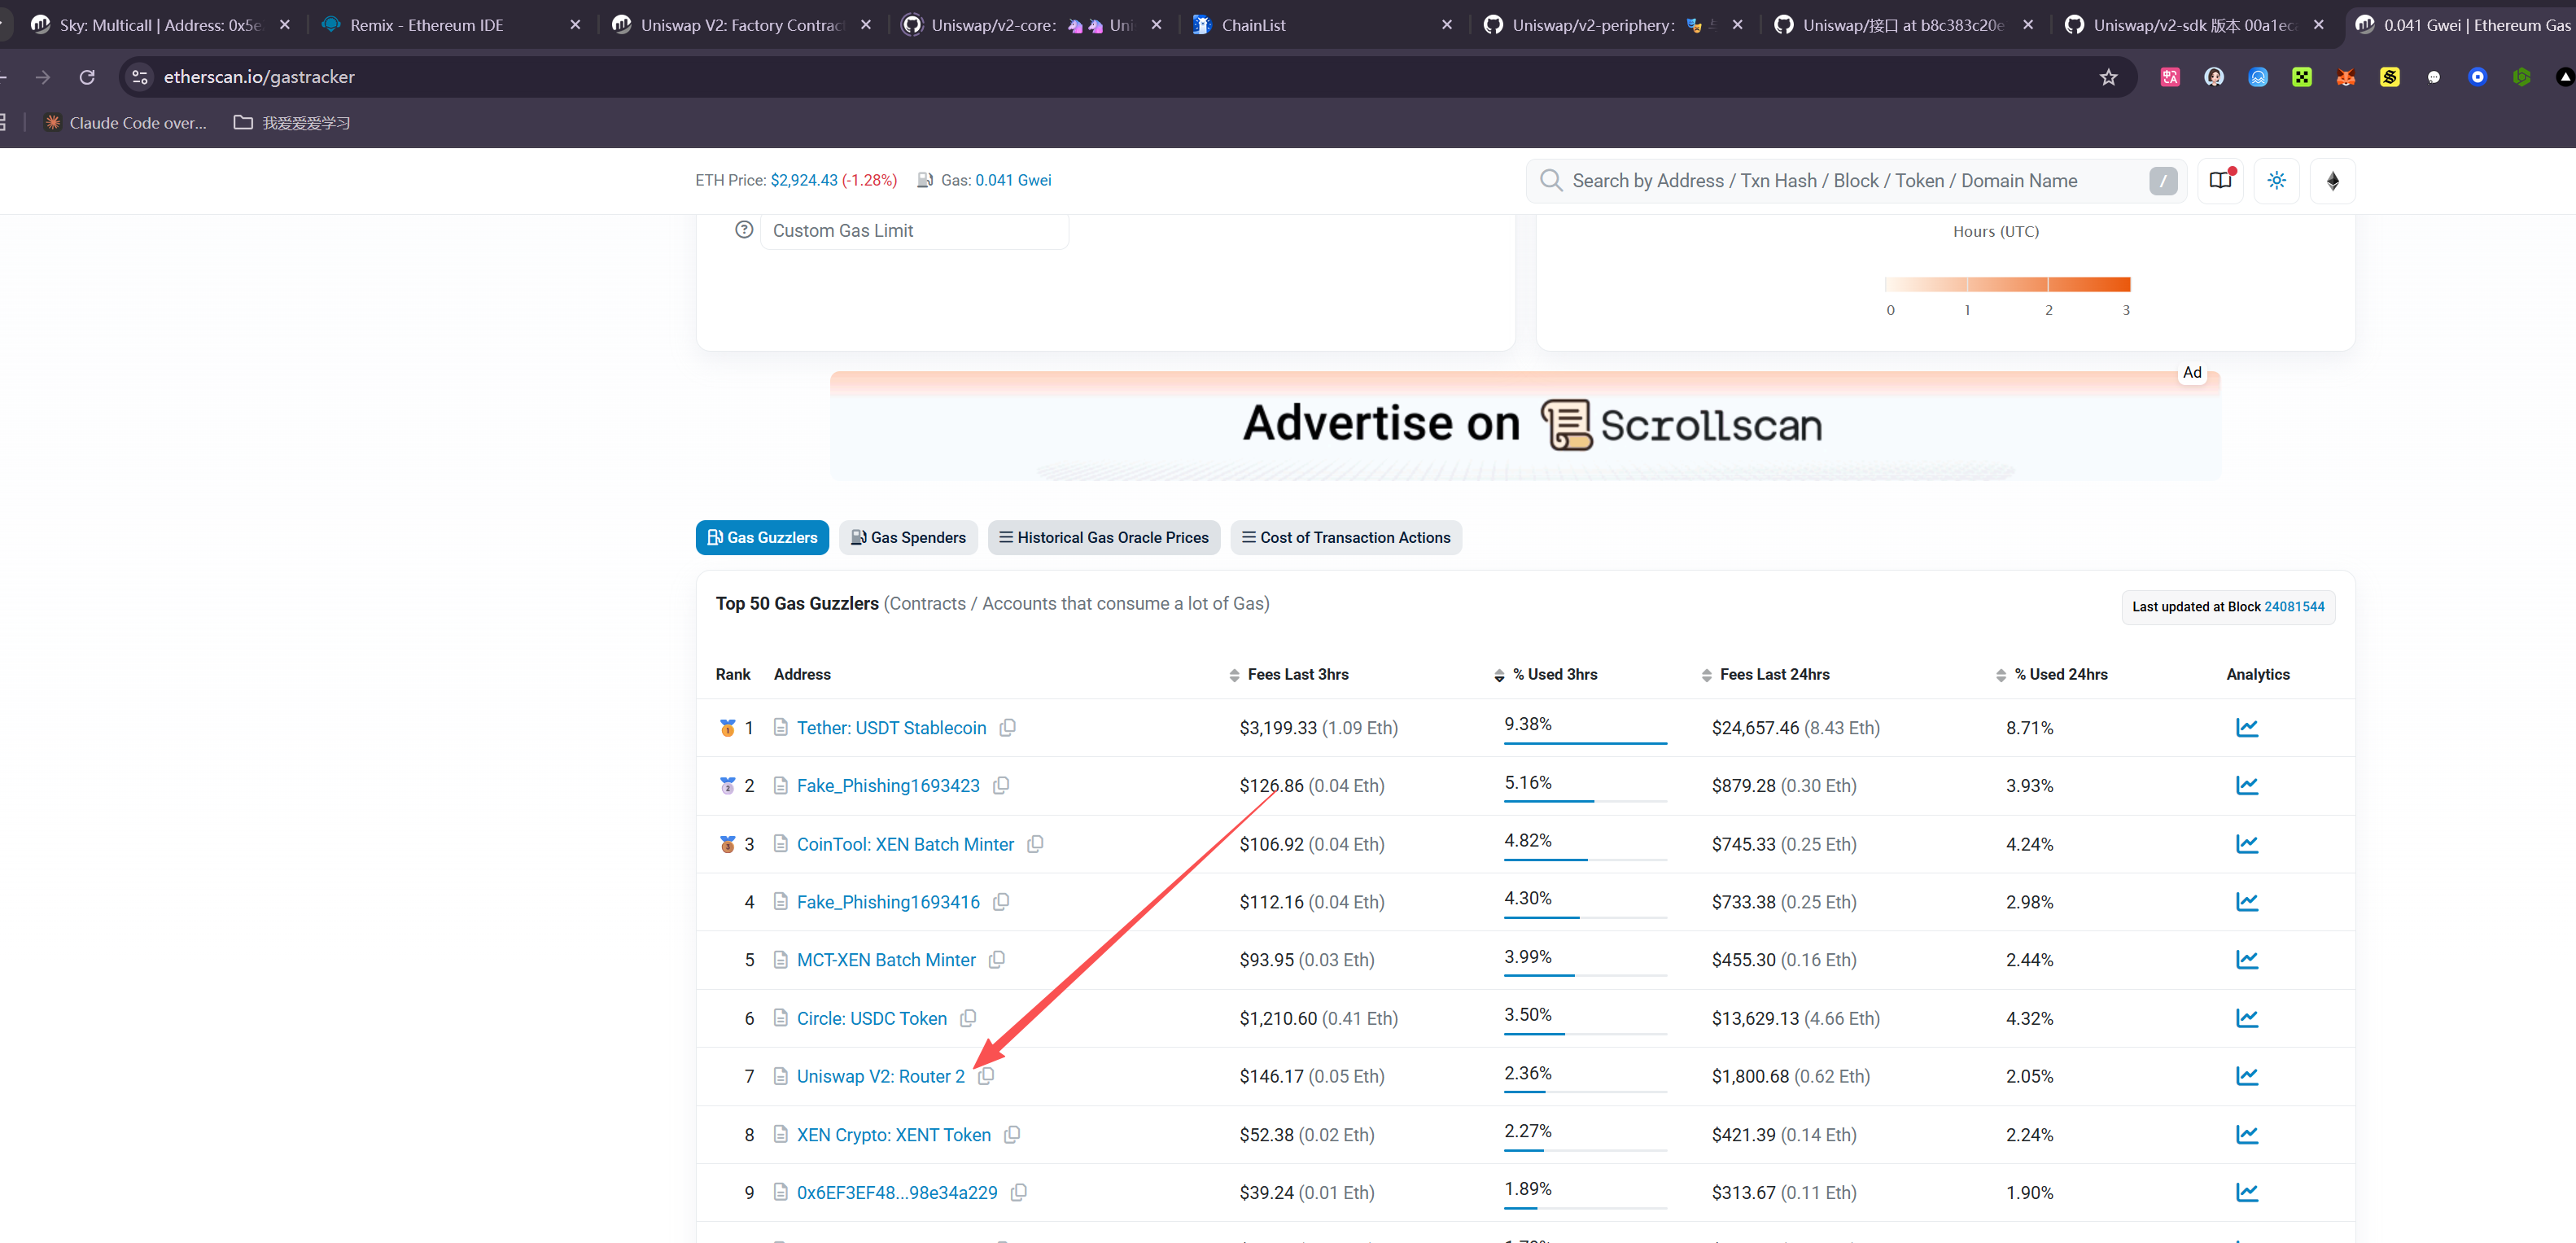Bookmark page with star icon
The height and width of the screenshot is (1243, 2576).
pos(2108,77)
